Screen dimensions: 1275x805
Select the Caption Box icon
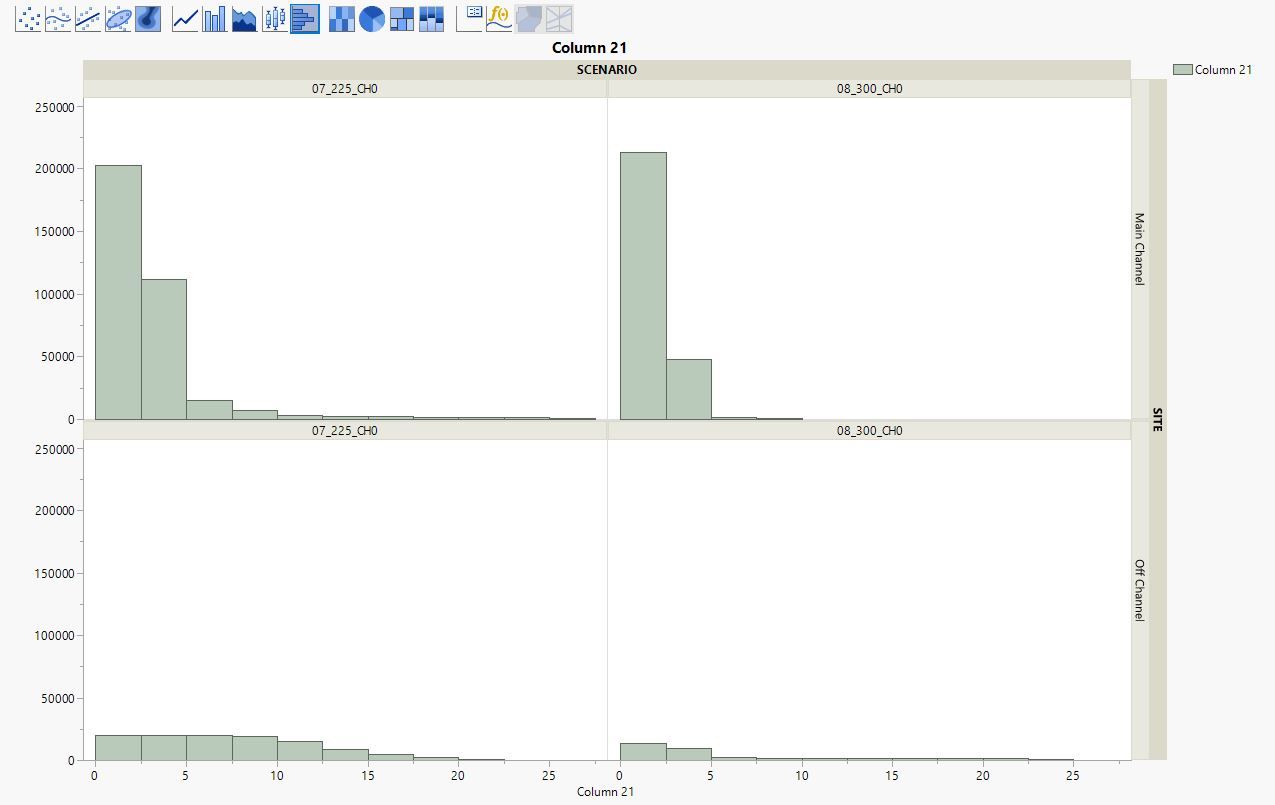pos(470,18)
